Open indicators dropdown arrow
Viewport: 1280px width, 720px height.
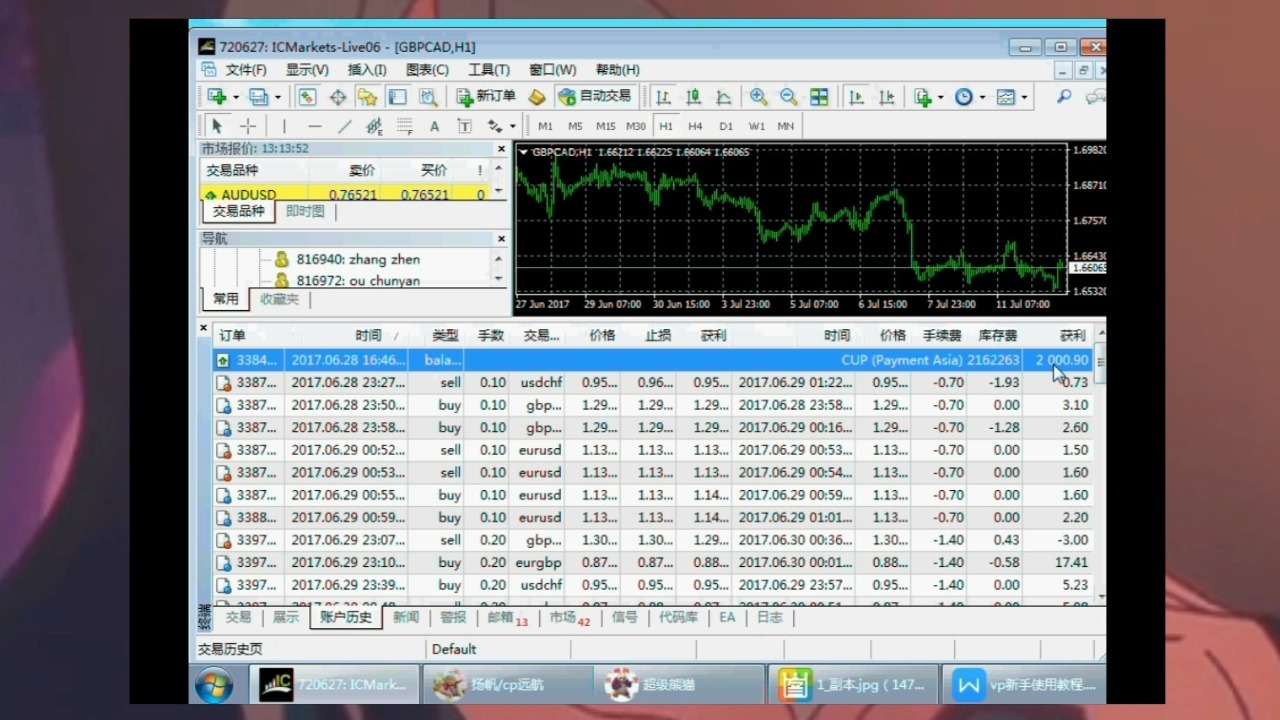[941, 98]
